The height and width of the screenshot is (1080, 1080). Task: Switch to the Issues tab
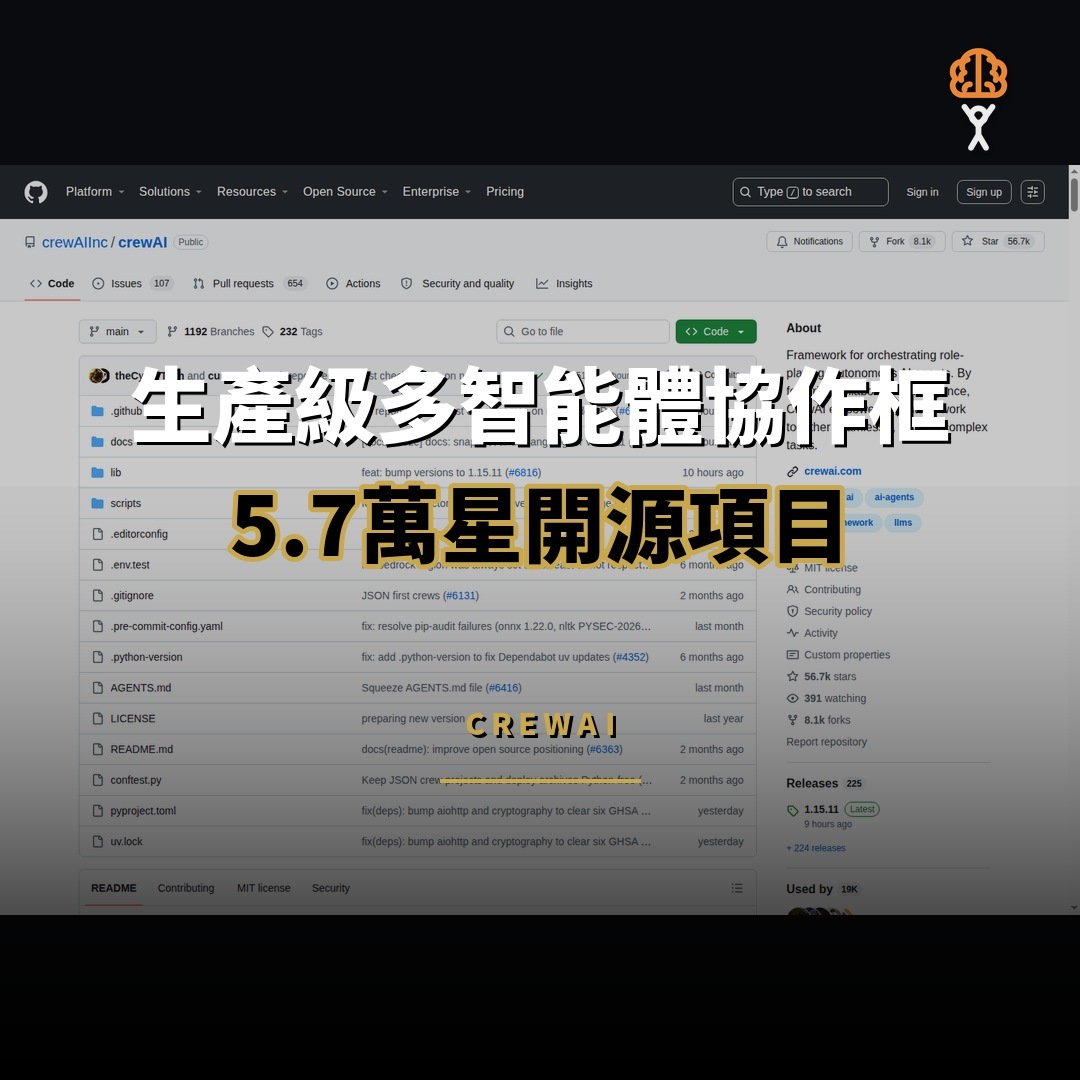pos(132,284)
